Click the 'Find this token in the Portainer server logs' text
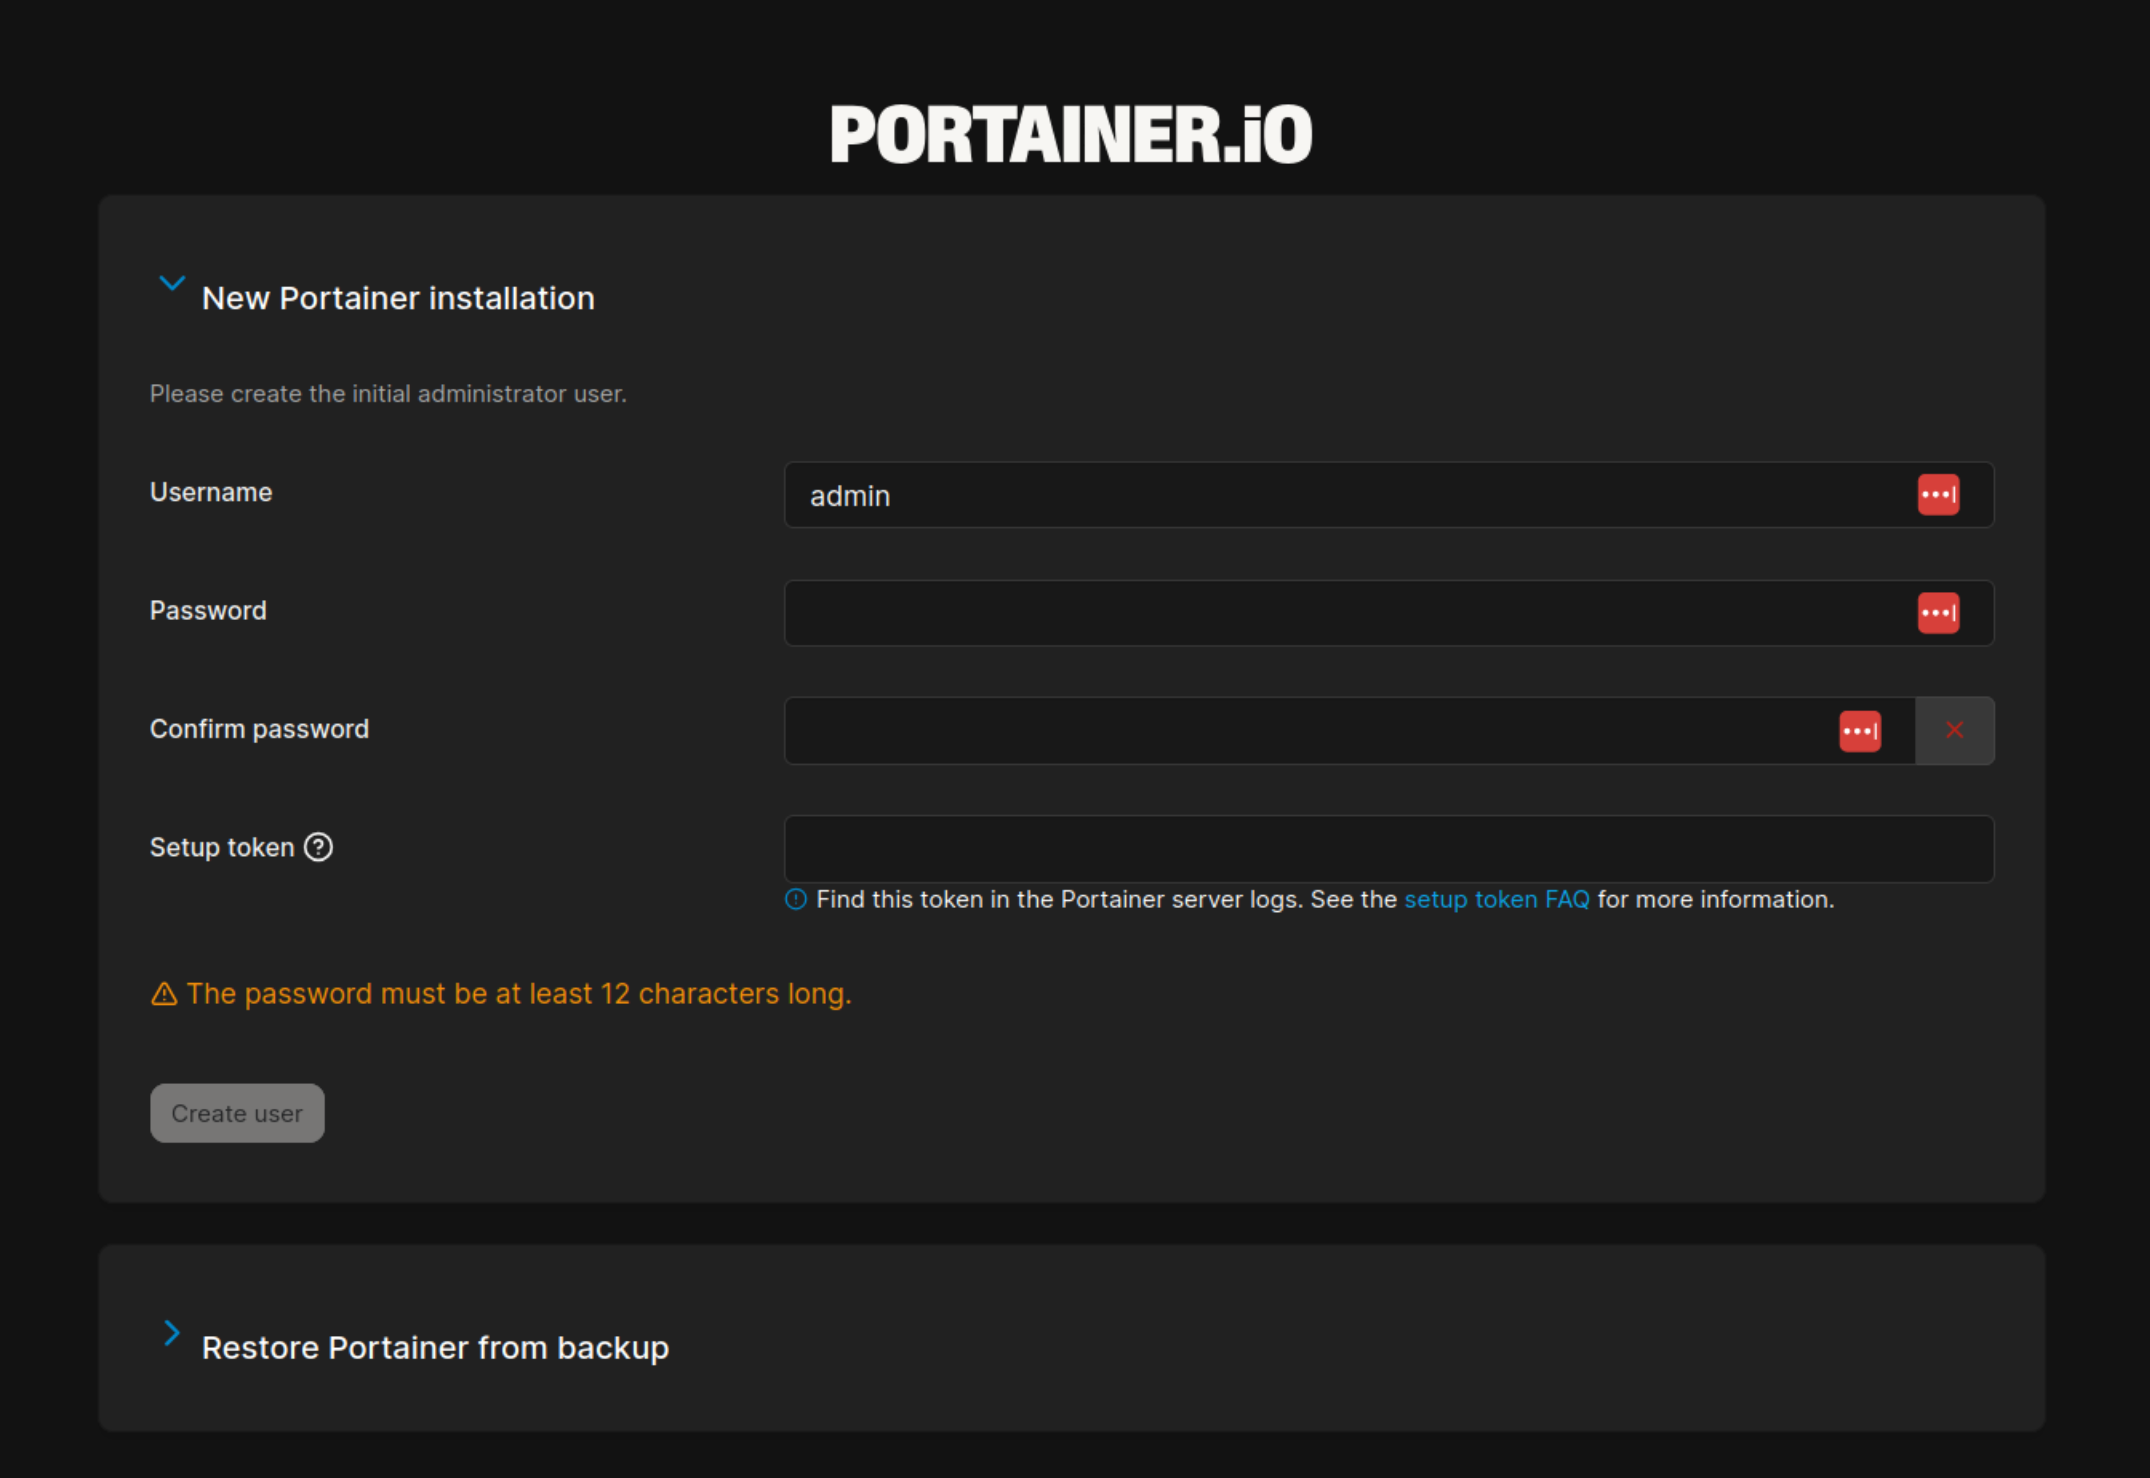Viewport: 2150px width, 1478px height. (x=1059, y=899)
